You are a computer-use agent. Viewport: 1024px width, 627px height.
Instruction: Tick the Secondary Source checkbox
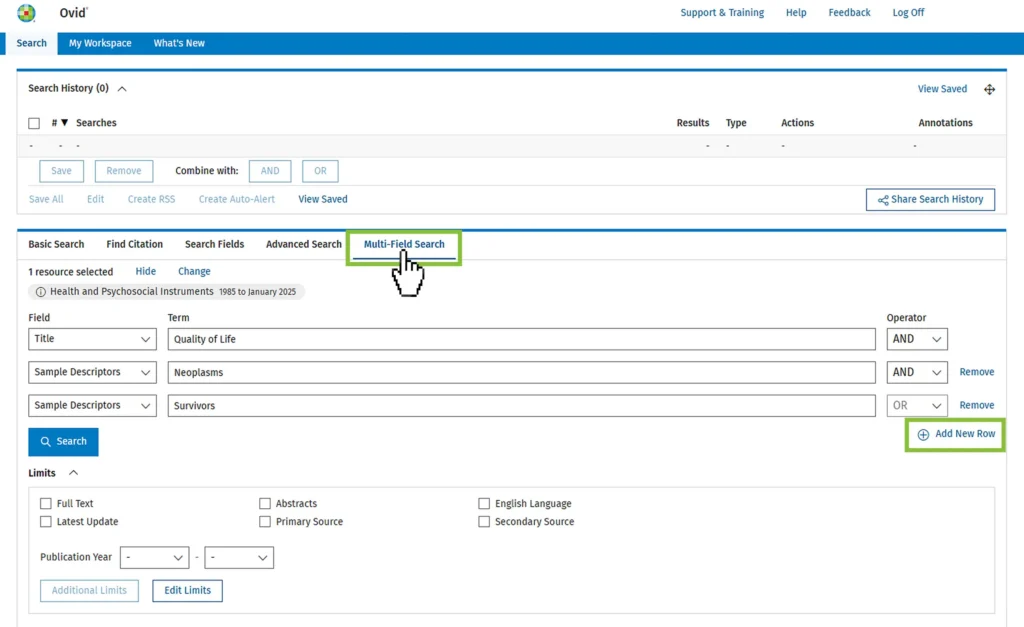[484, 522]
